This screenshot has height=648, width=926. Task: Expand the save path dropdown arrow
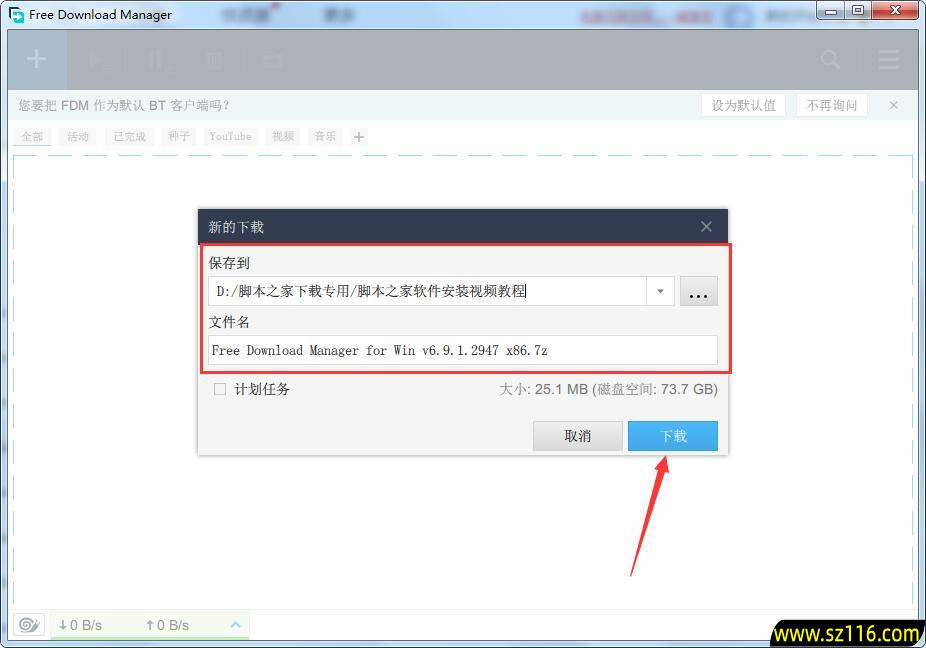coord(660,292)
